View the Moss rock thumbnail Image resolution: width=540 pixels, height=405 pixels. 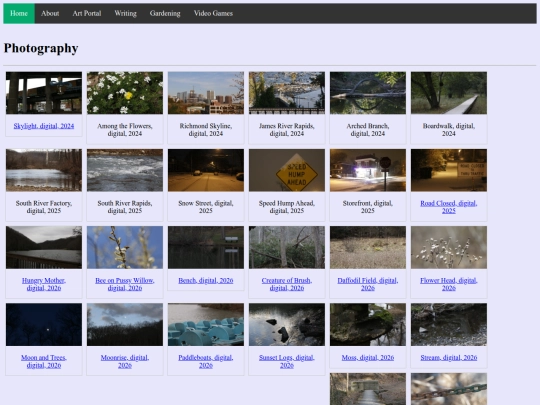pos(368,324)
